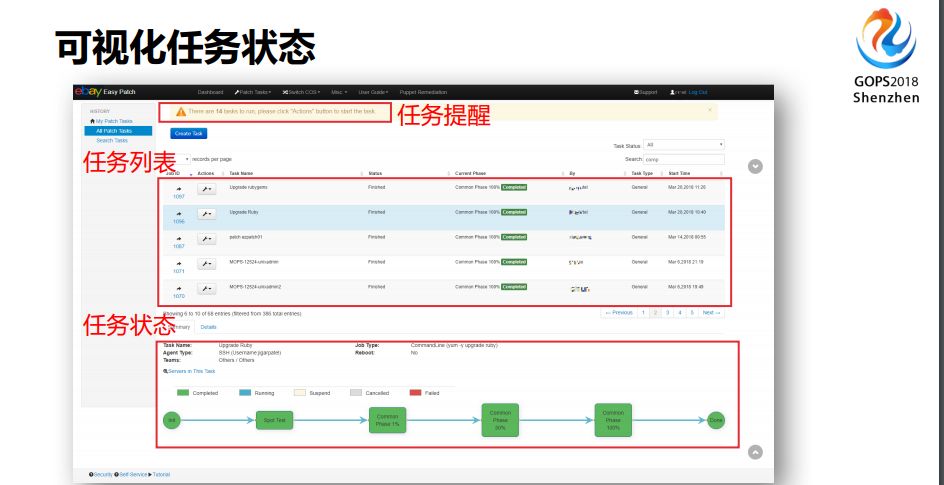
Task: Open Actions wrench for MOPS-12524-unixadmin2
Action: (x=206, y=289)
